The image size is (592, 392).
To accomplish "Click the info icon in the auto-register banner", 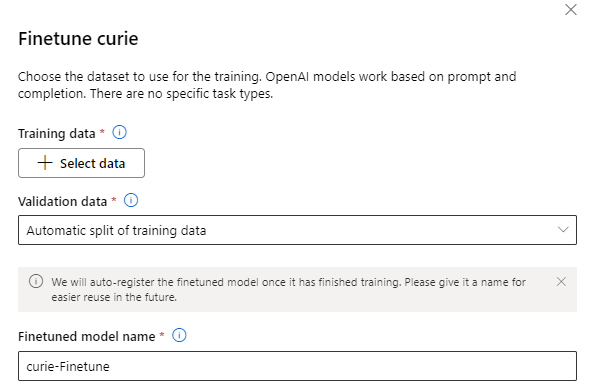I will 36,281.
